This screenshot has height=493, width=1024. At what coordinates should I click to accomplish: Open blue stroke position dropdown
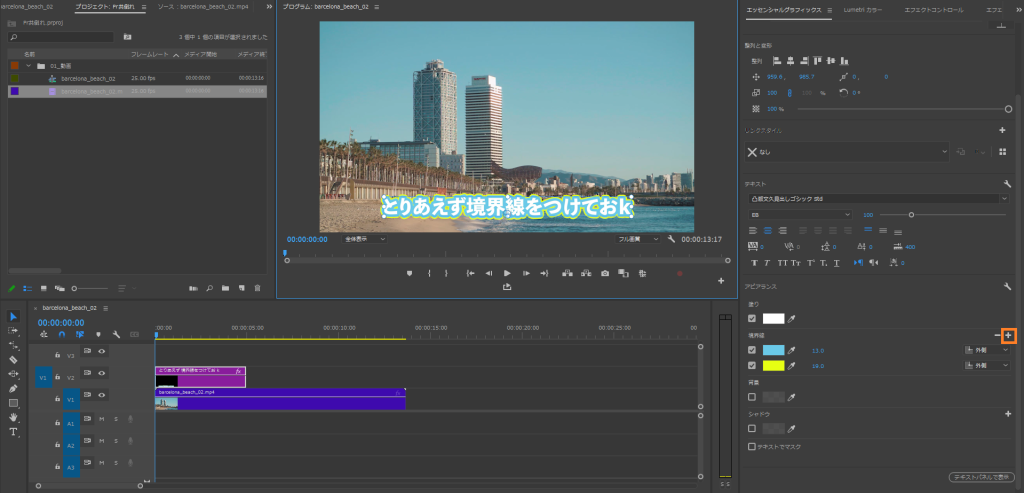[987, 350]
